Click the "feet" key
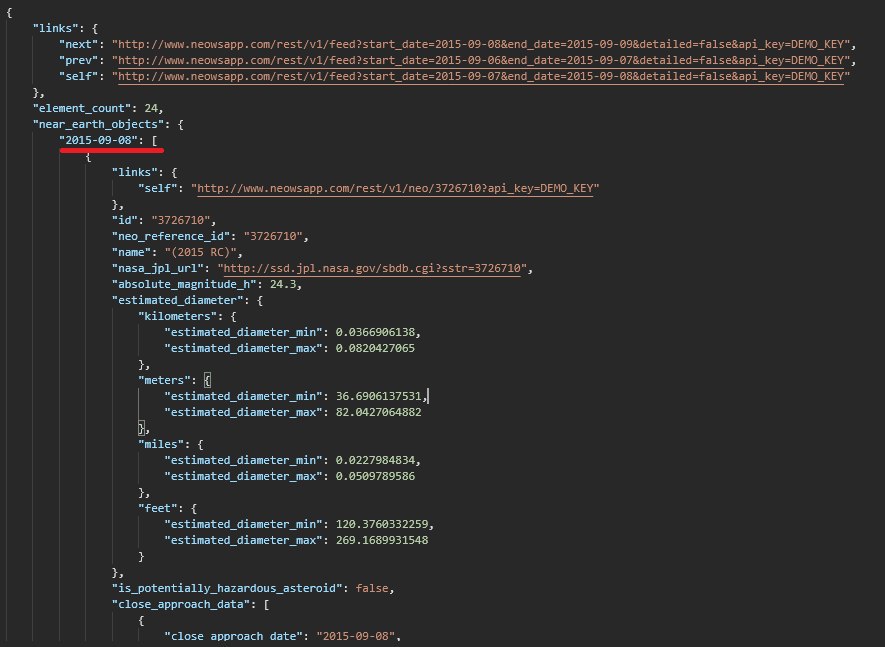Screen dimensions: 885x647 (157, 508)
